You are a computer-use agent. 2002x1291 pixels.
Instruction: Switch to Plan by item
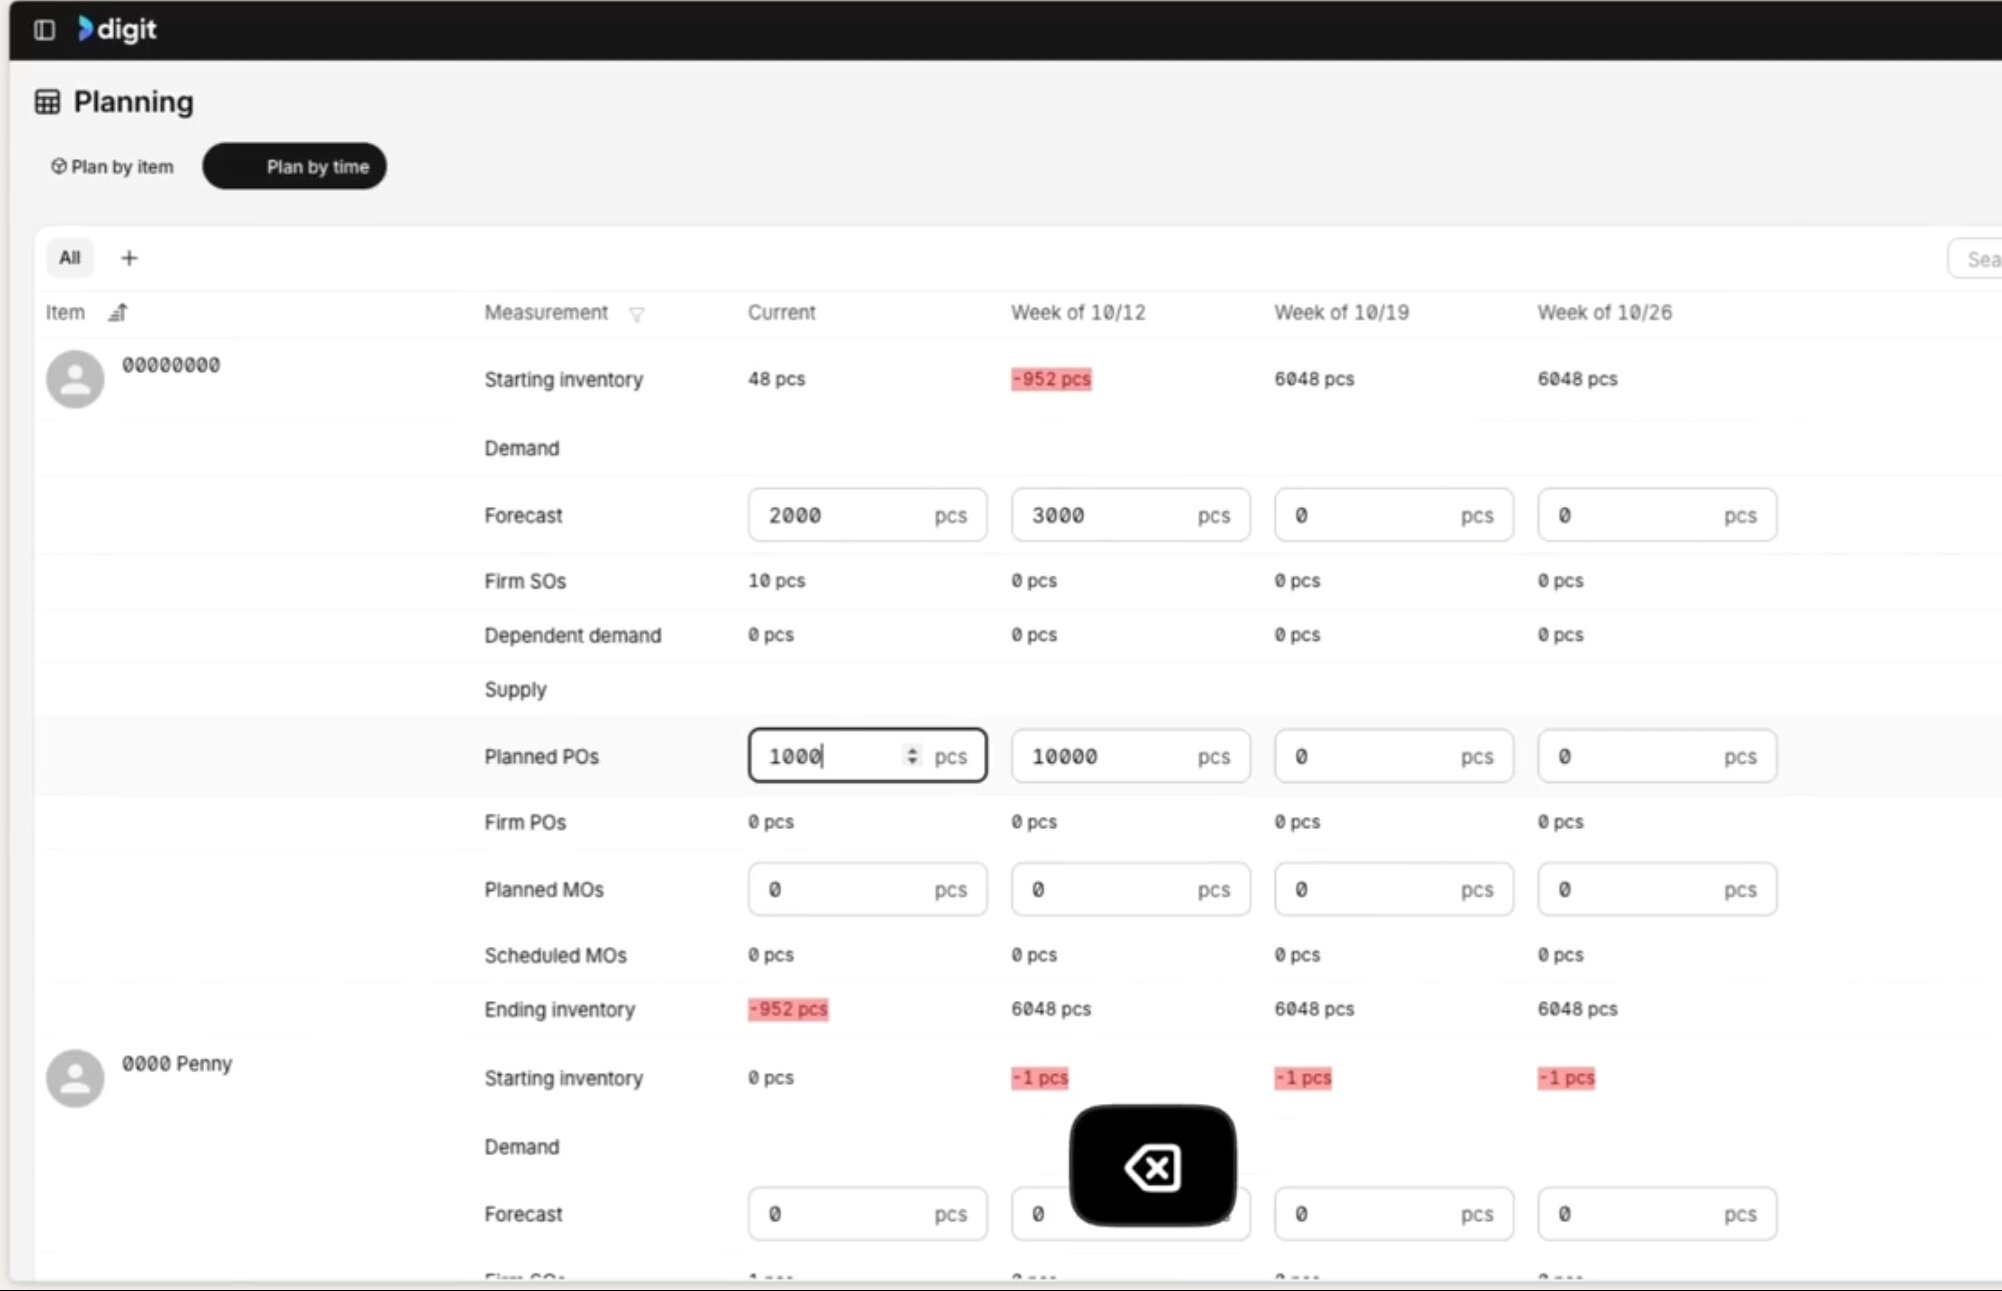click(112, 167)
